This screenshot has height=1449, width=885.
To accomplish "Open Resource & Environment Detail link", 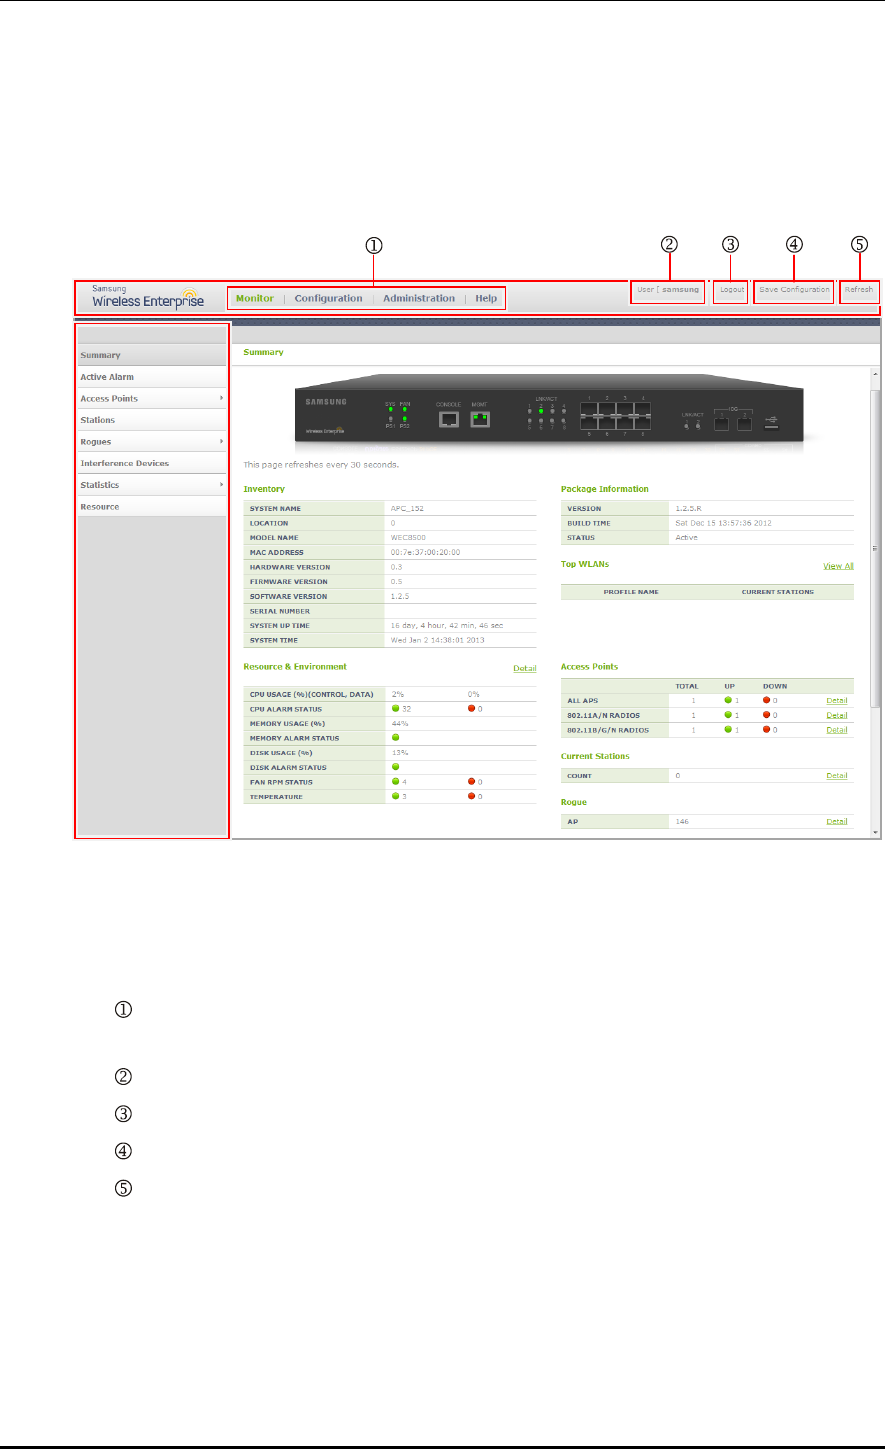I will pyautogui.click(x=525, y=668).
